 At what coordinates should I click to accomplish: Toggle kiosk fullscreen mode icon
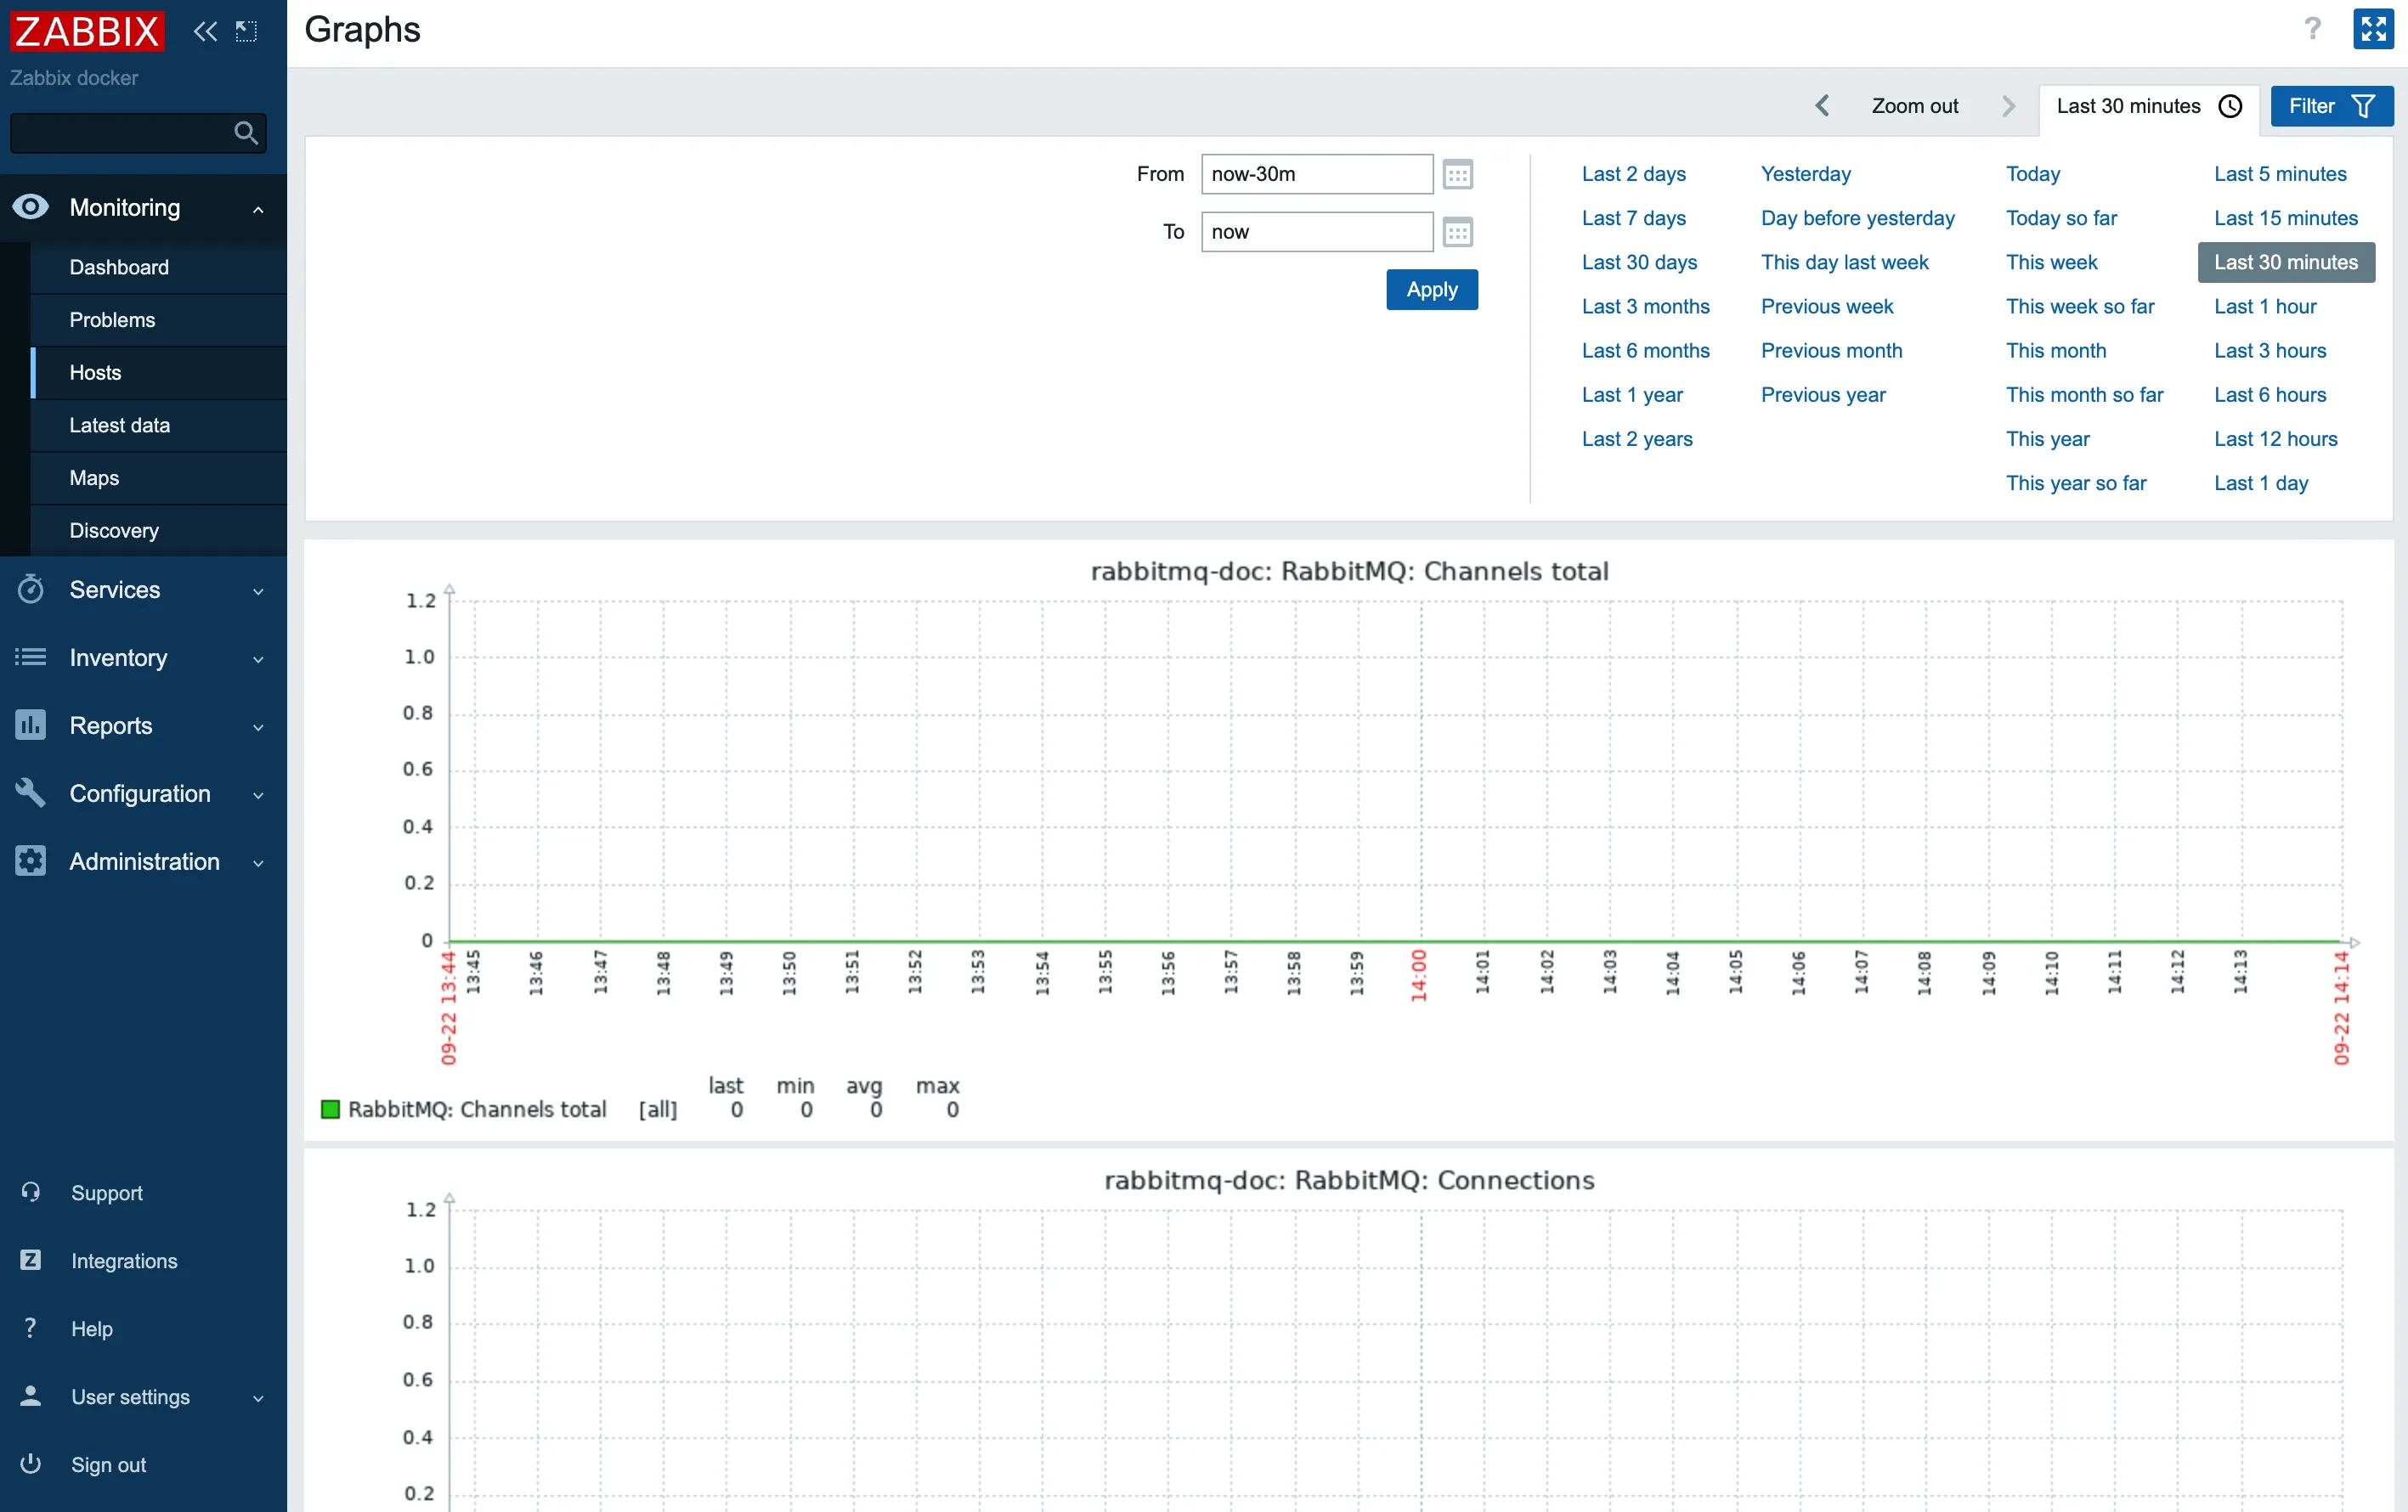(2373, 28)
